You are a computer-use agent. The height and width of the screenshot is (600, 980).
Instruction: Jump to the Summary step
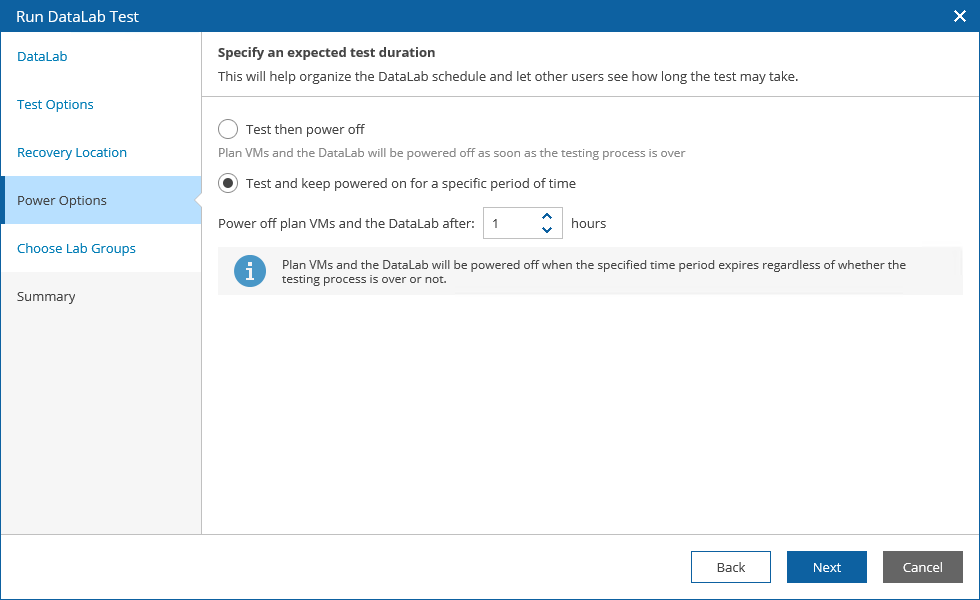(x=46, y=296)
